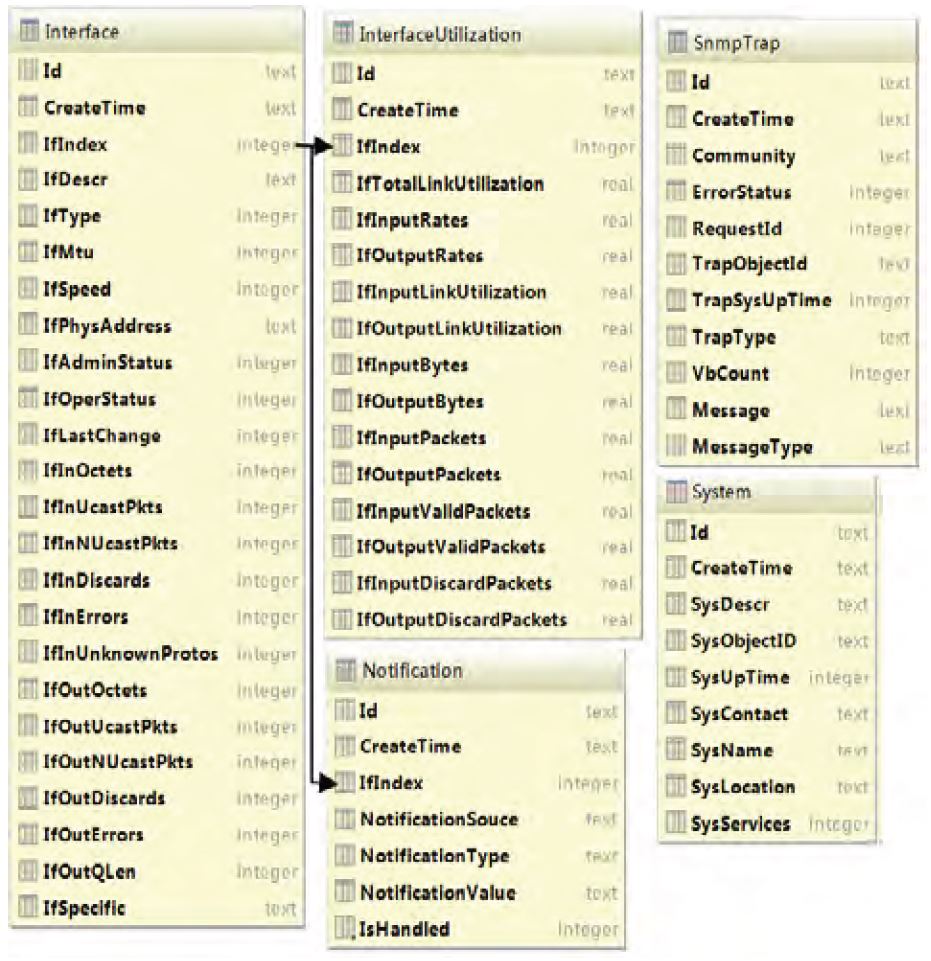Click the Notification table header icon
Viewport: 931px width, 961px height.
pyautogui.click(x=346, y=670)
